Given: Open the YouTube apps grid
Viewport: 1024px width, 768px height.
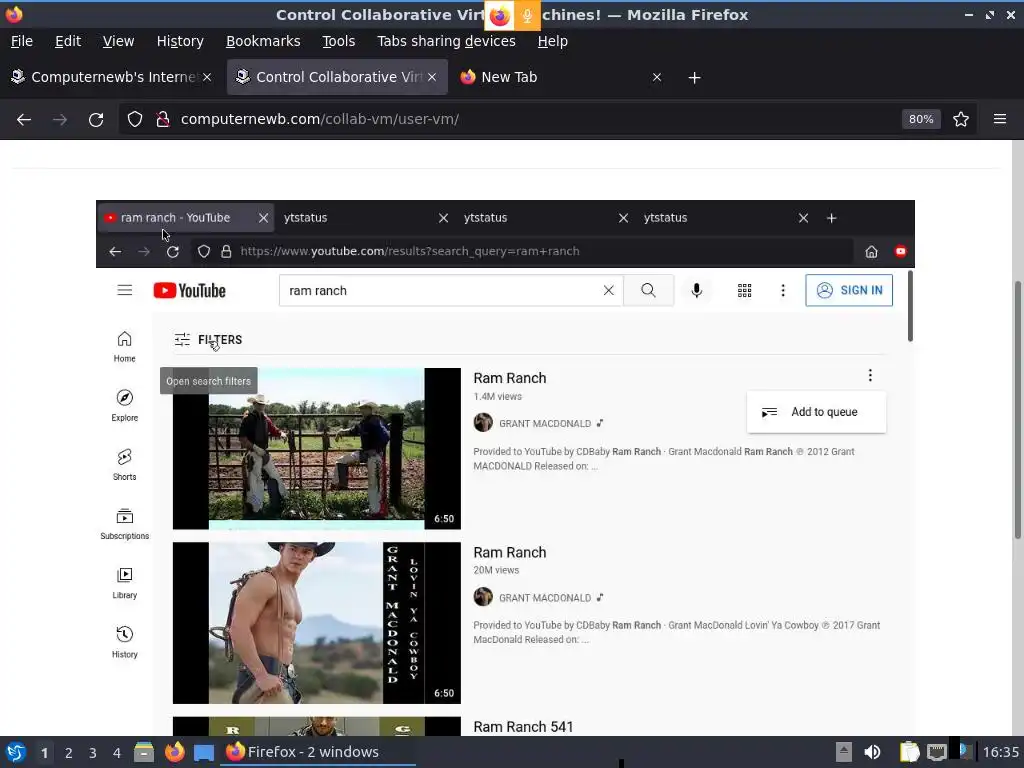Looking at the screenshot, I should [x=744, y=291].
